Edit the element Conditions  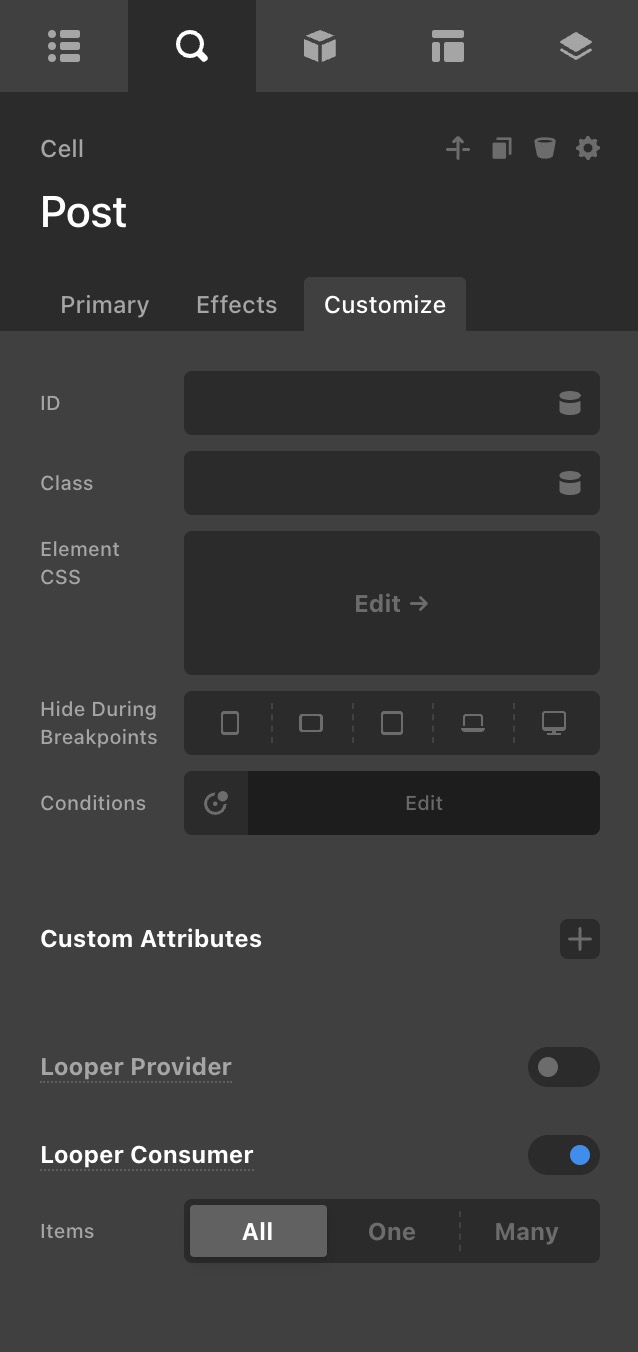click(x=423, y=803)
